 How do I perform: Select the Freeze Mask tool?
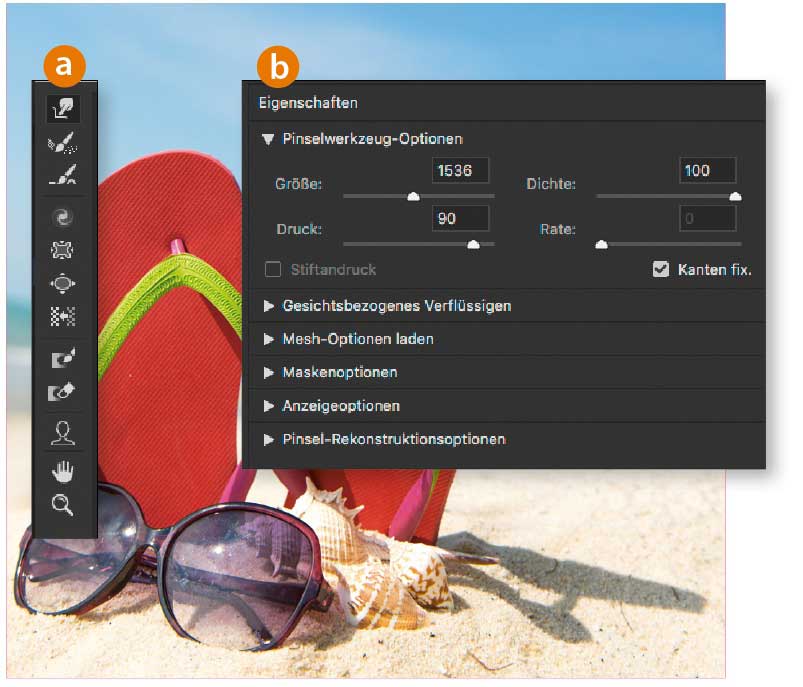(63, 359)
